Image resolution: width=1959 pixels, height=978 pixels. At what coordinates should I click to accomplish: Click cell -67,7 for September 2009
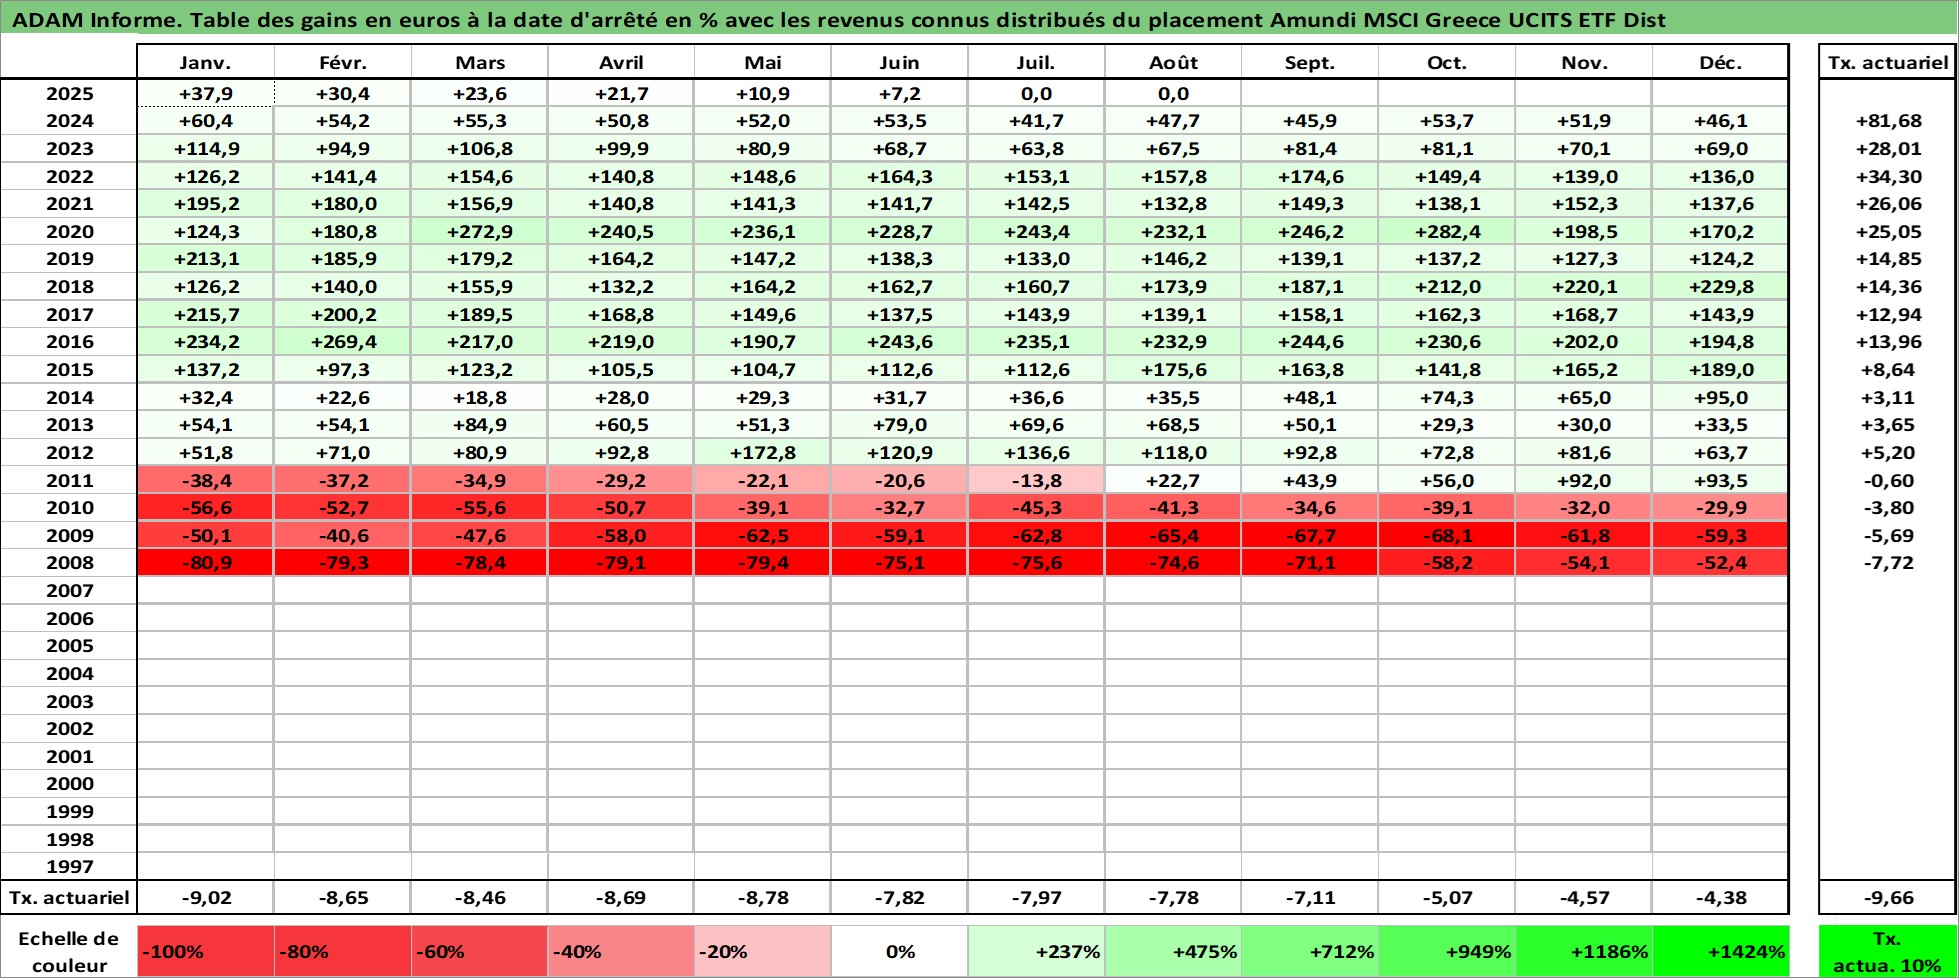tap(1310, 535)
